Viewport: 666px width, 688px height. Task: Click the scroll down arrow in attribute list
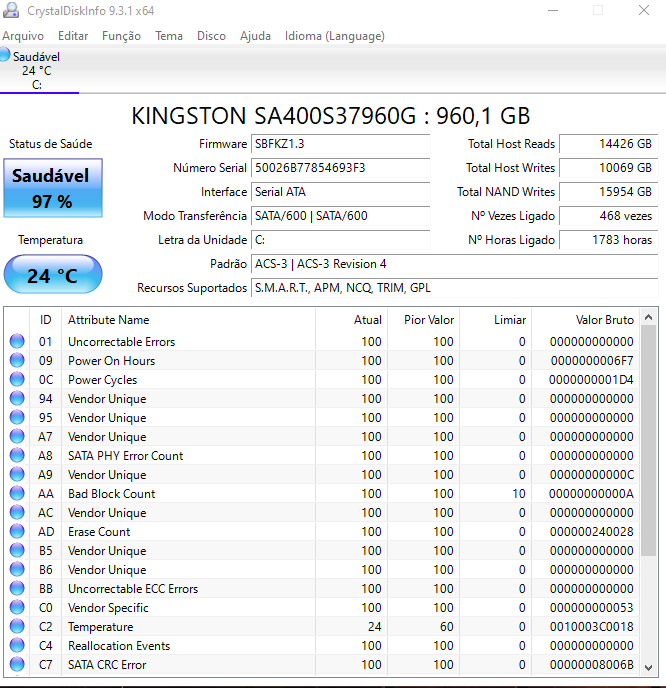(x=648, y=667)
